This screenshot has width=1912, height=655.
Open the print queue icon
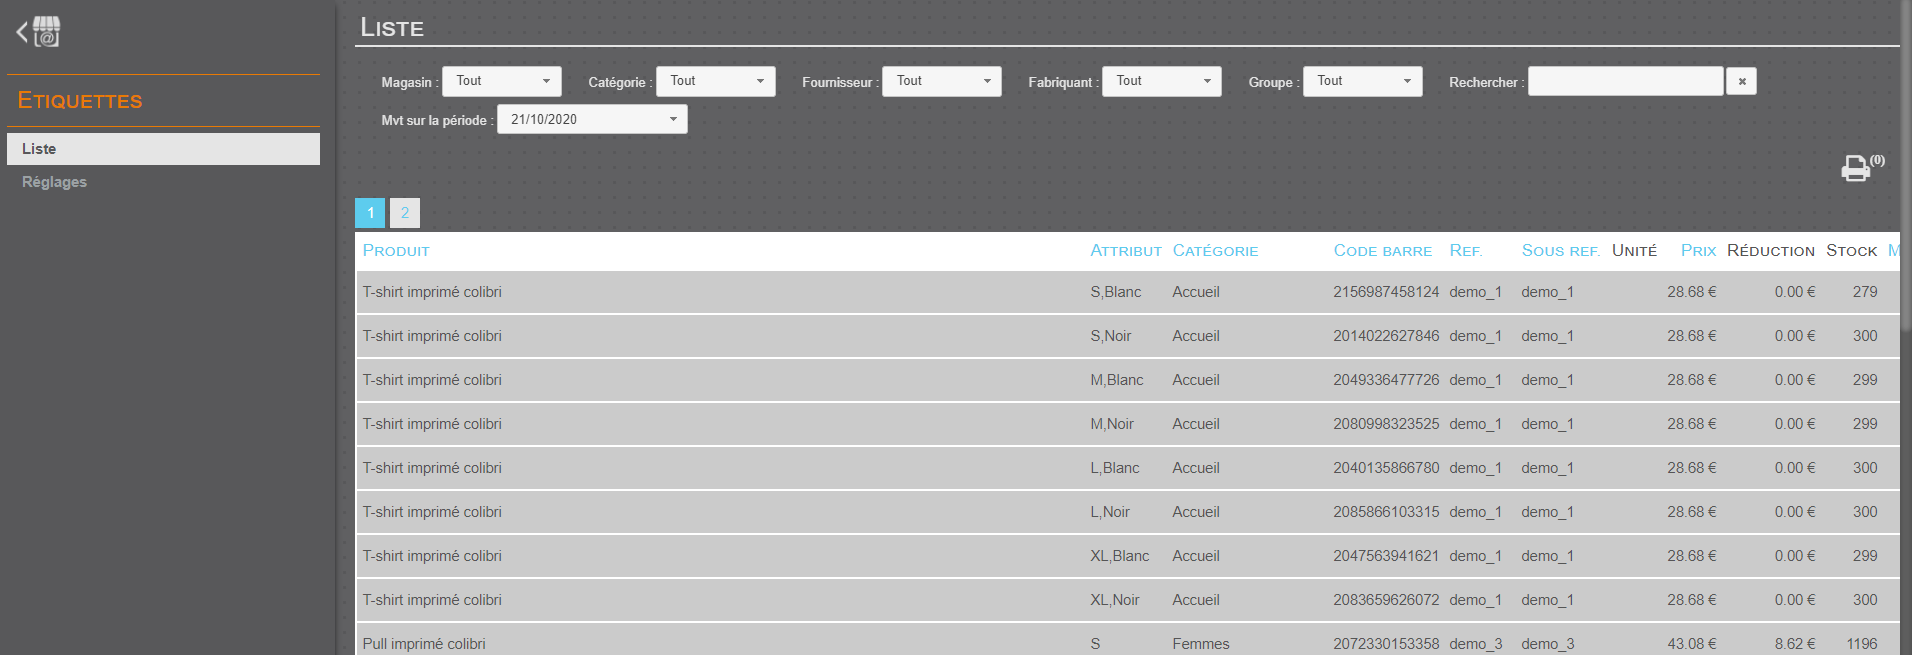tap(1856, 168)
